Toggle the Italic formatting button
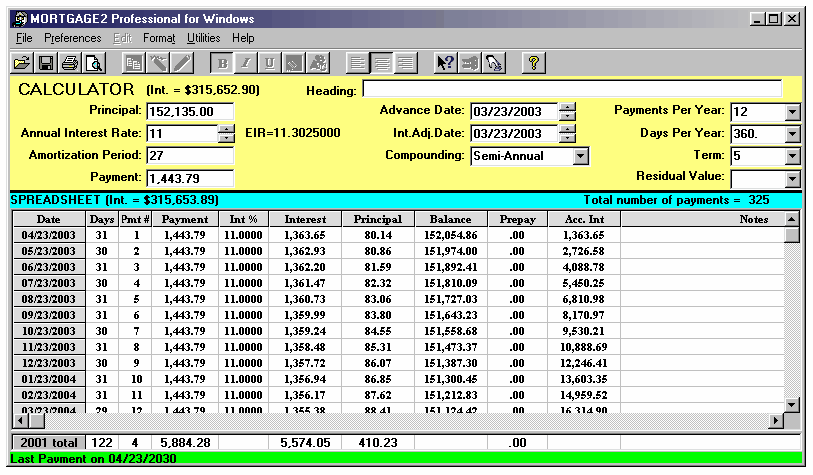 tap(247, 63)
